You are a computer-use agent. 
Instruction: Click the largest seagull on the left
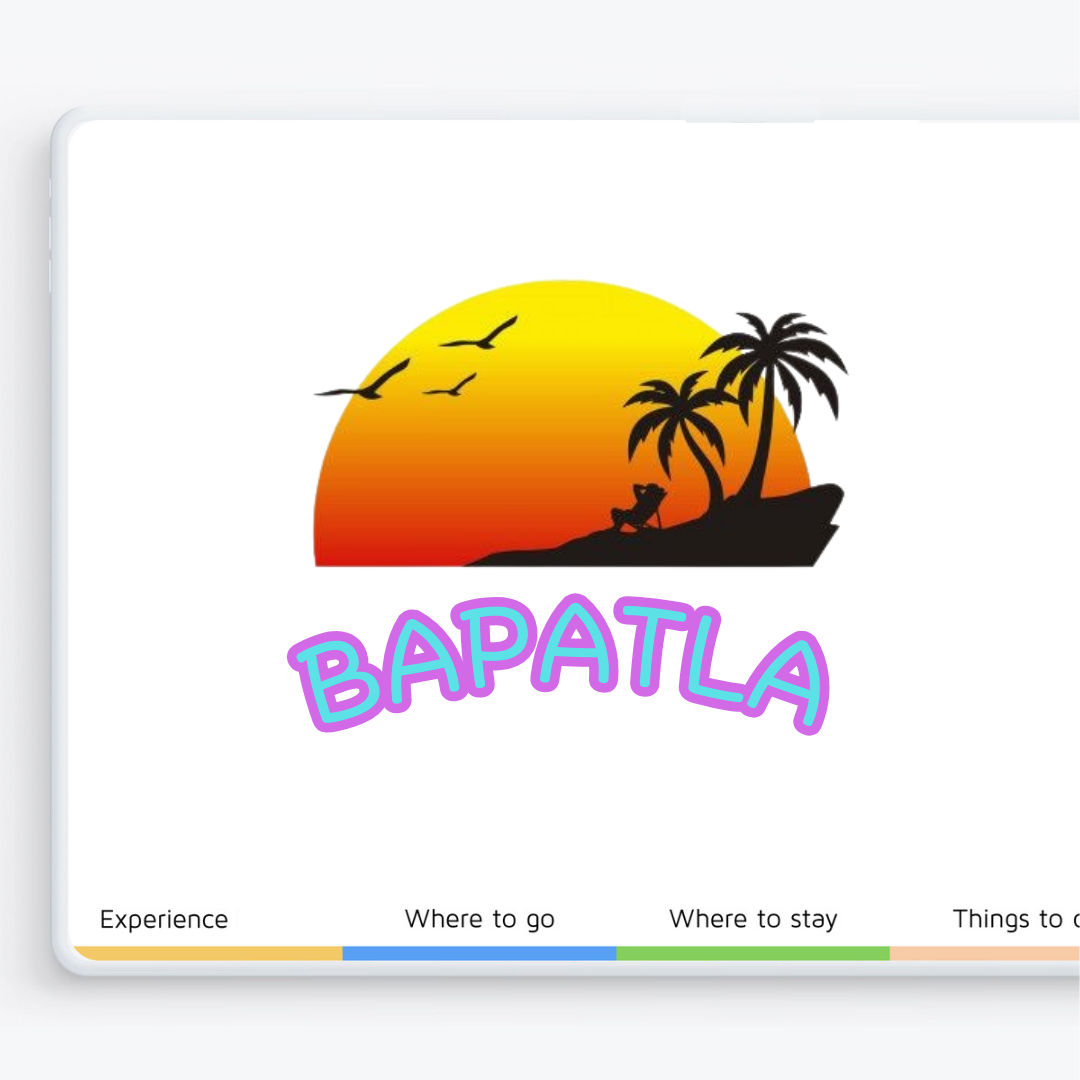click(363, 381)
